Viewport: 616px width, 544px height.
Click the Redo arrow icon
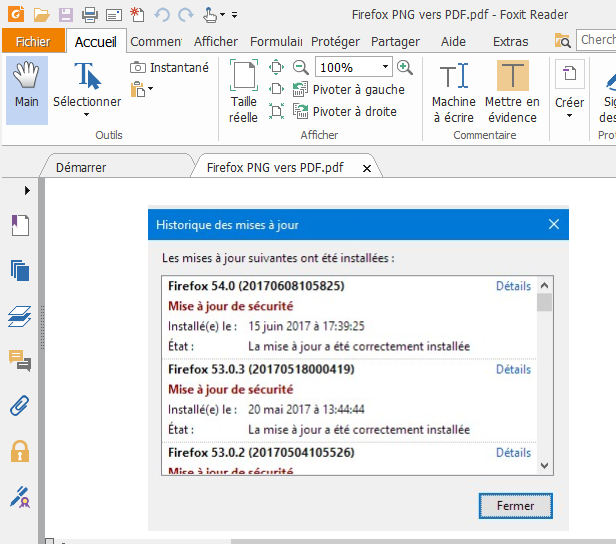[x=185, y=15]
